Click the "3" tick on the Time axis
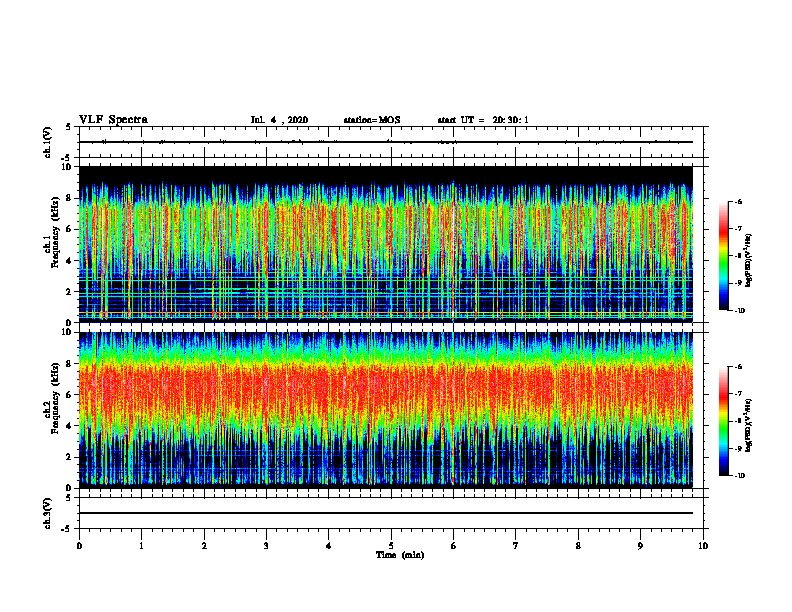 point(266,546)
